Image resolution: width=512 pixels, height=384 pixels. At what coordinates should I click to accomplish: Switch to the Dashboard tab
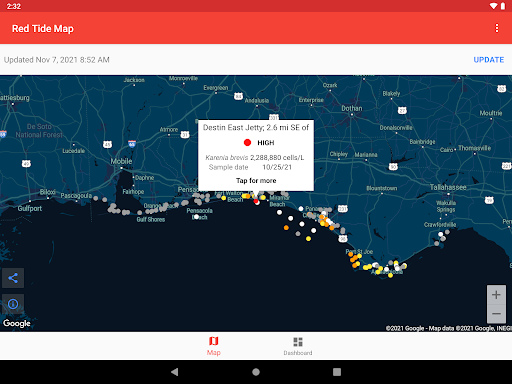298,346
